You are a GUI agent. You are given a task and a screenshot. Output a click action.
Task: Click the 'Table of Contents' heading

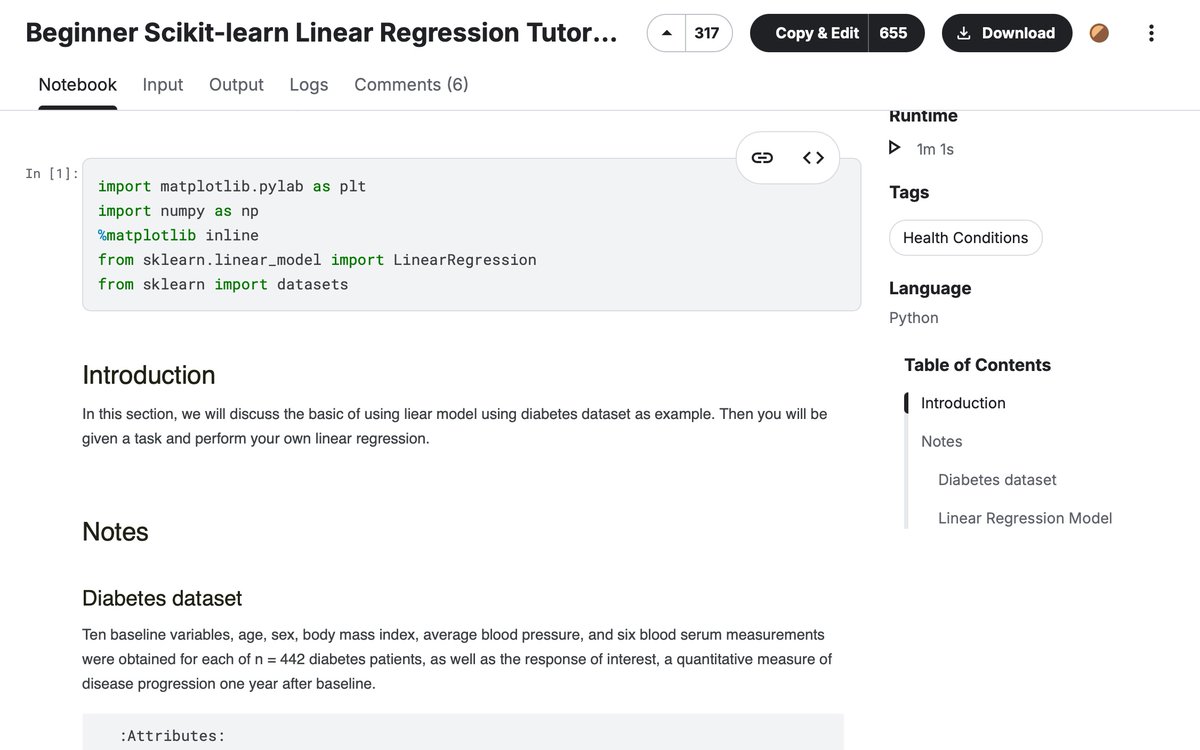(977, 365)
